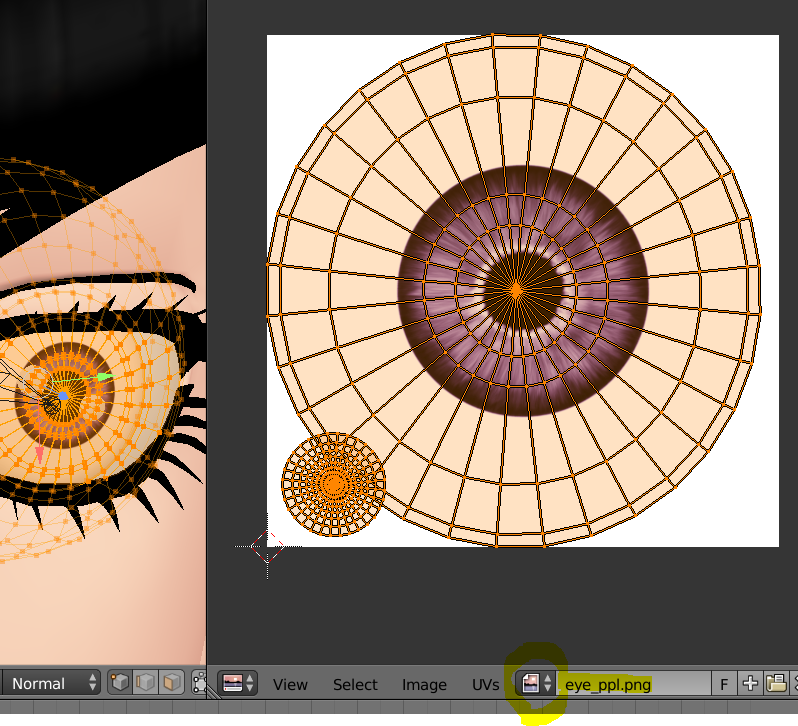This screenshot has width=798, height=726.
Task: Click the small UV island center
Action: [x=334, y=484]
